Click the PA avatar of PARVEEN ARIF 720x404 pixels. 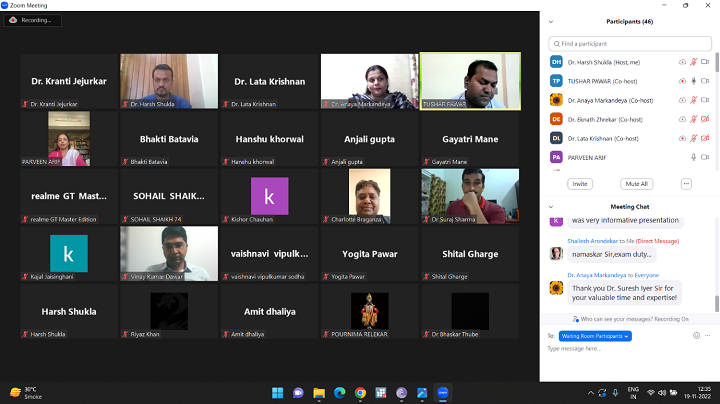556,157
